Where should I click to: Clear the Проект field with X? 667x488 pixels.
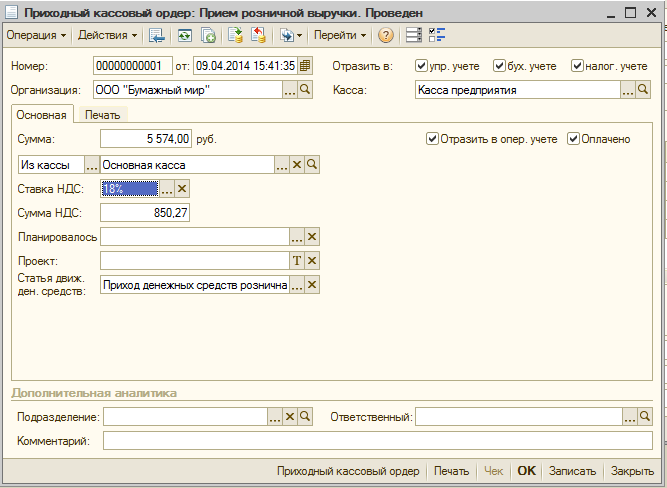pyautogui.click(x=312, y=261)
